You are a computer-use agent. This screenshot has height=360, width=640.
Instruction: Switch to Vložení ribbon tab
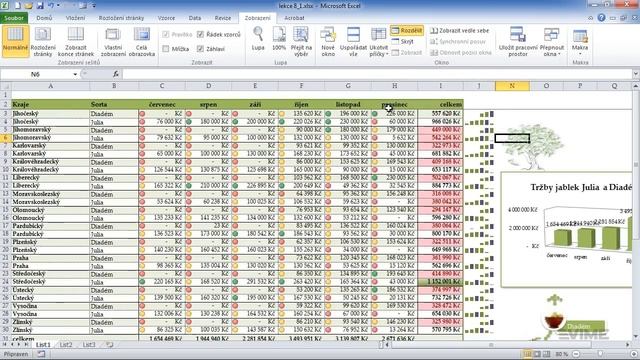(76, 18)
